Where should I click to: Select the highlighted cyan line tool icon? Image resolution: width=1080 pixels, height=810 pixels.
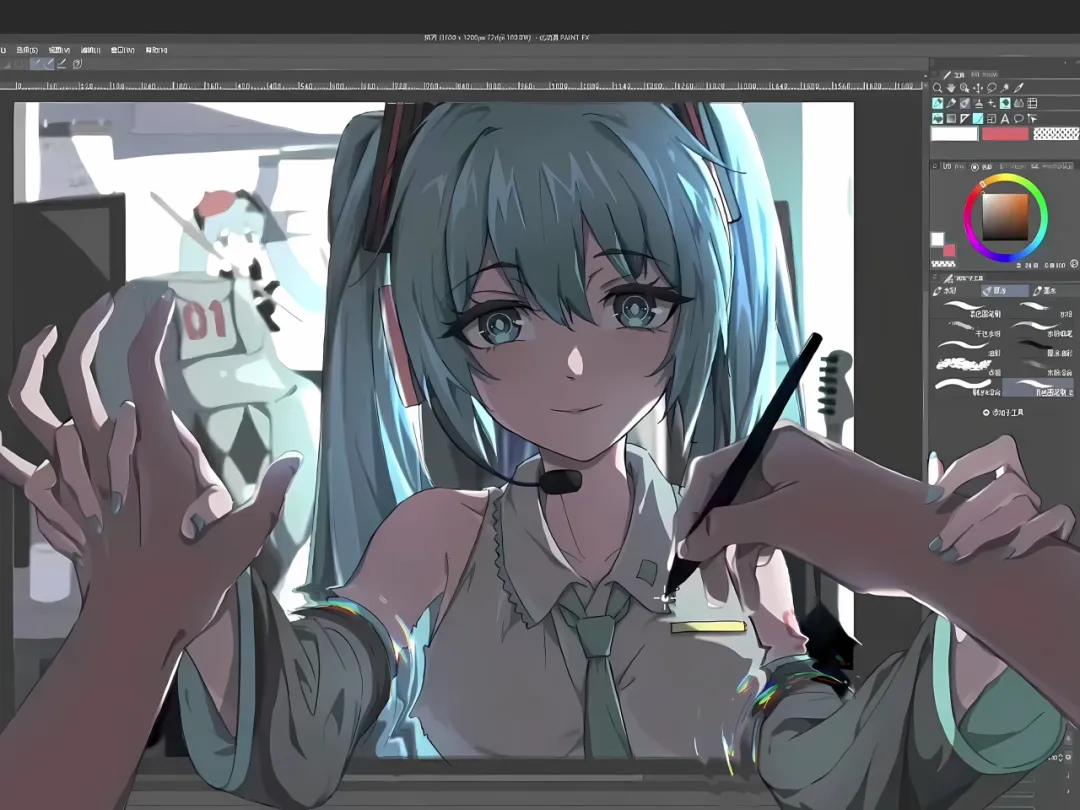978,118
